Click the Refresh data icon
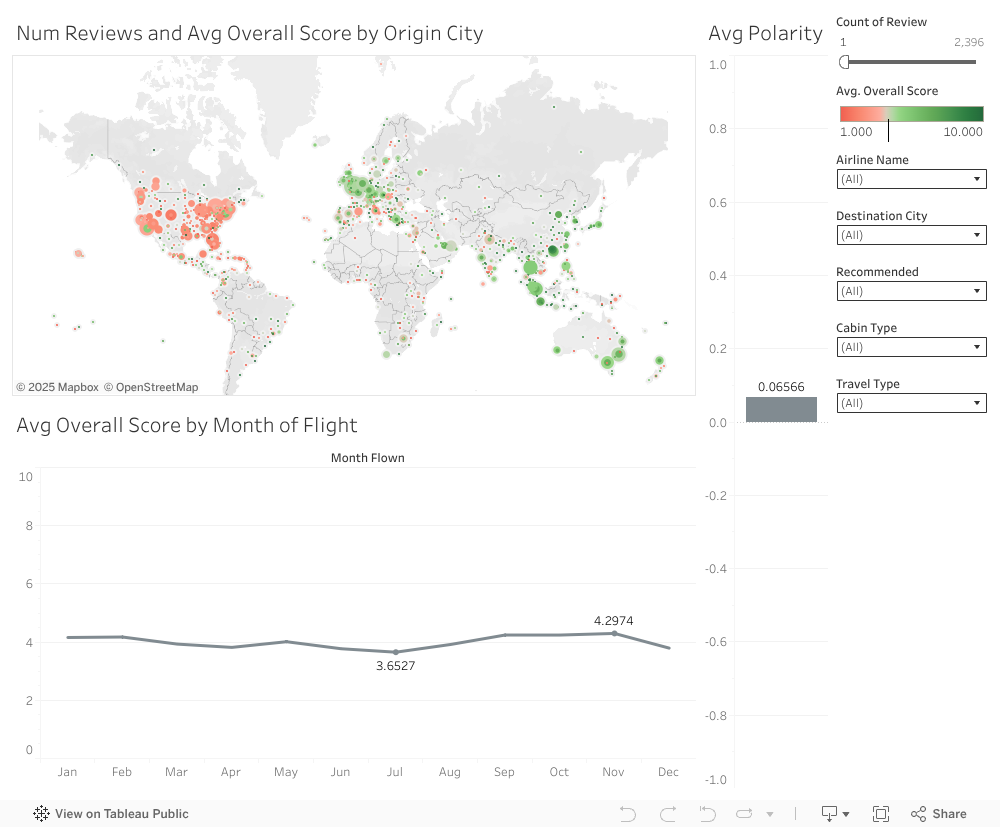Screen dimensions: 1000x827 [x=745, y=814]
